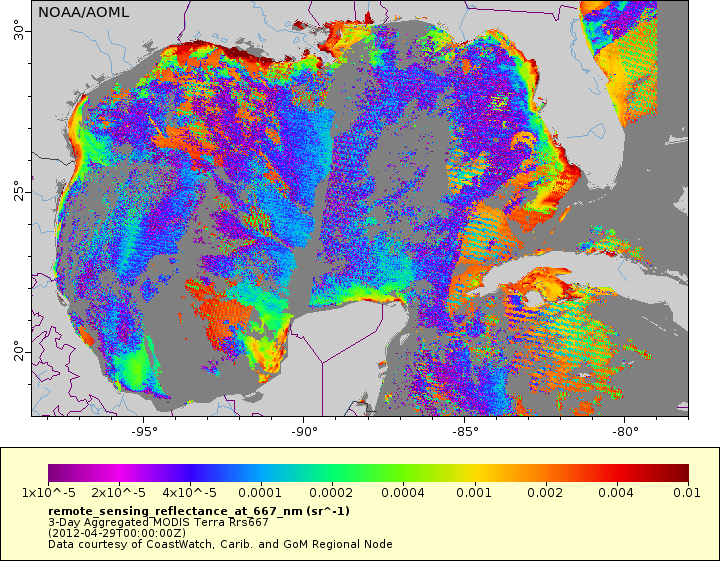
Task: Click the 0.0002 color scale label
Action: (x=331, y=493)
